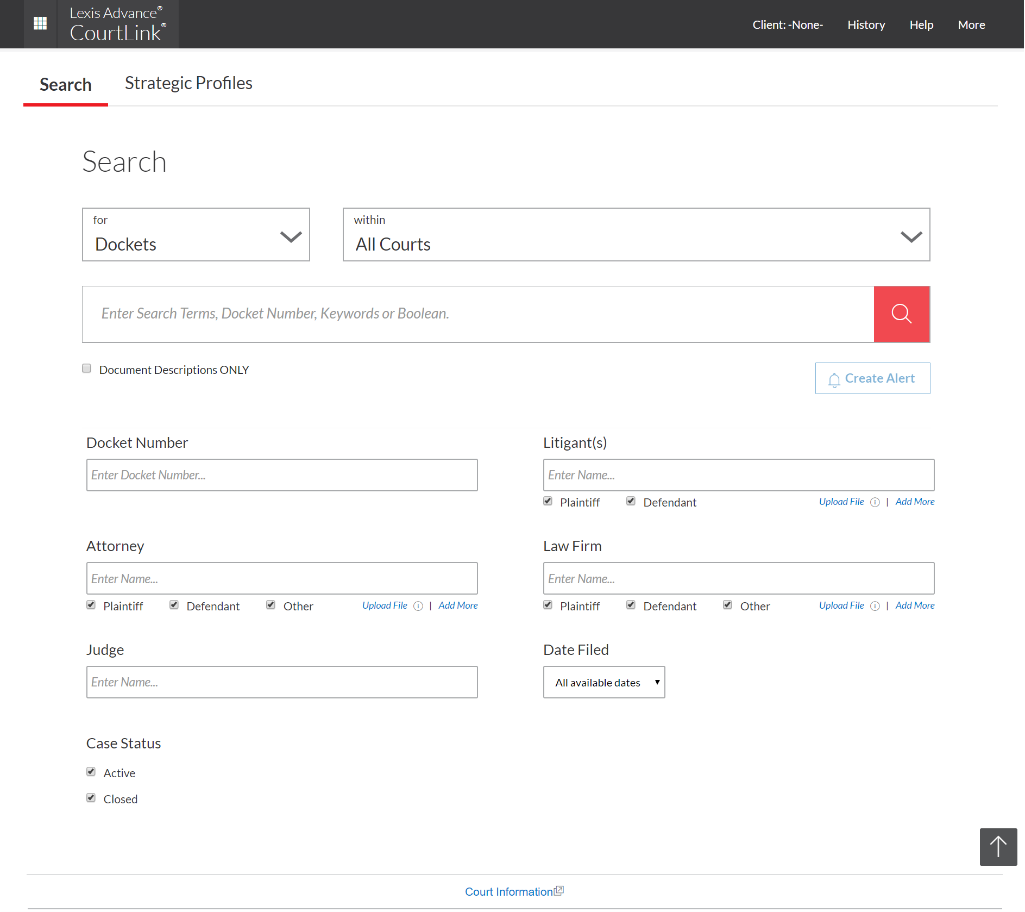Viewport: 1025px width, 912px height.
Task: Uncheck Litigant Plaintiff checkbox
Action: point(548,501)
